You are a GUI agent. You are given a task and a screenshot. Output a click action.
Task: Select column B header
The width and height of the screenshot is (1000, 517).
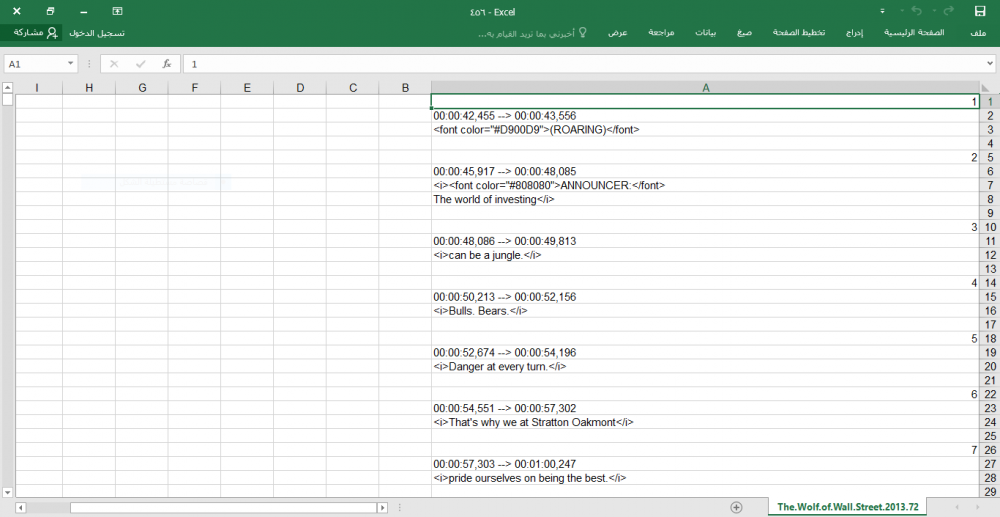tap(405, 88)
